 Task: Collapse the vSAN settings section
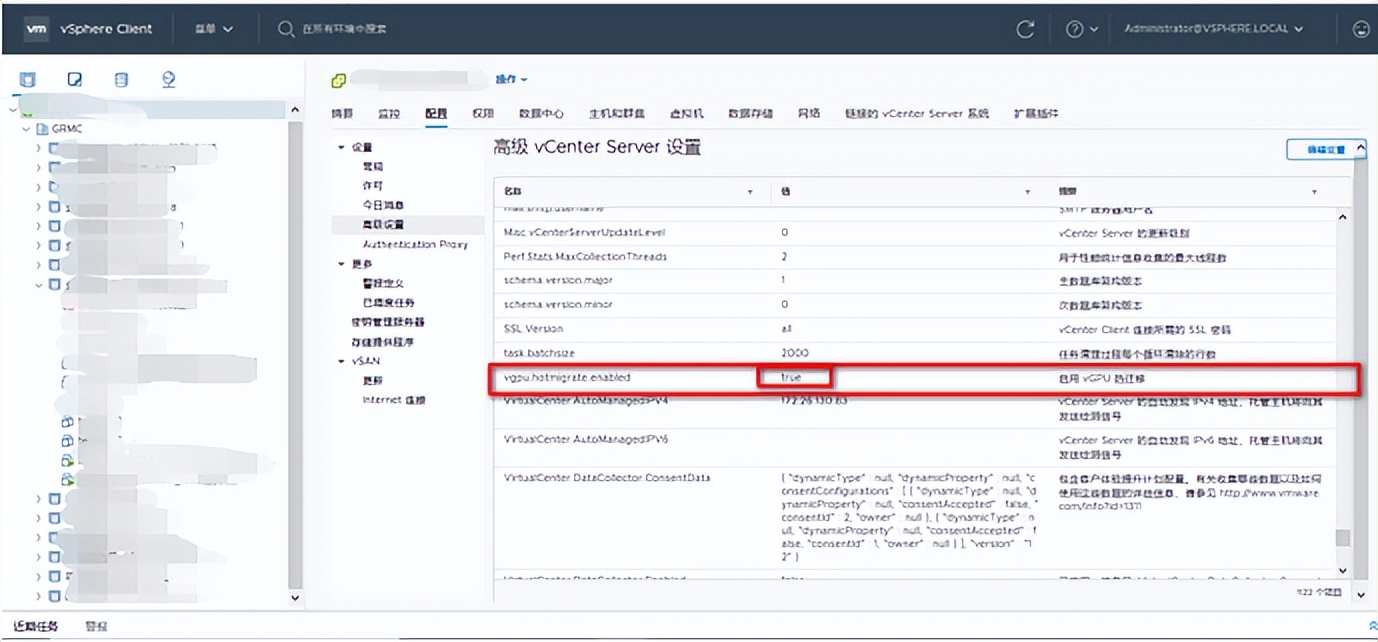pos(342,361)
